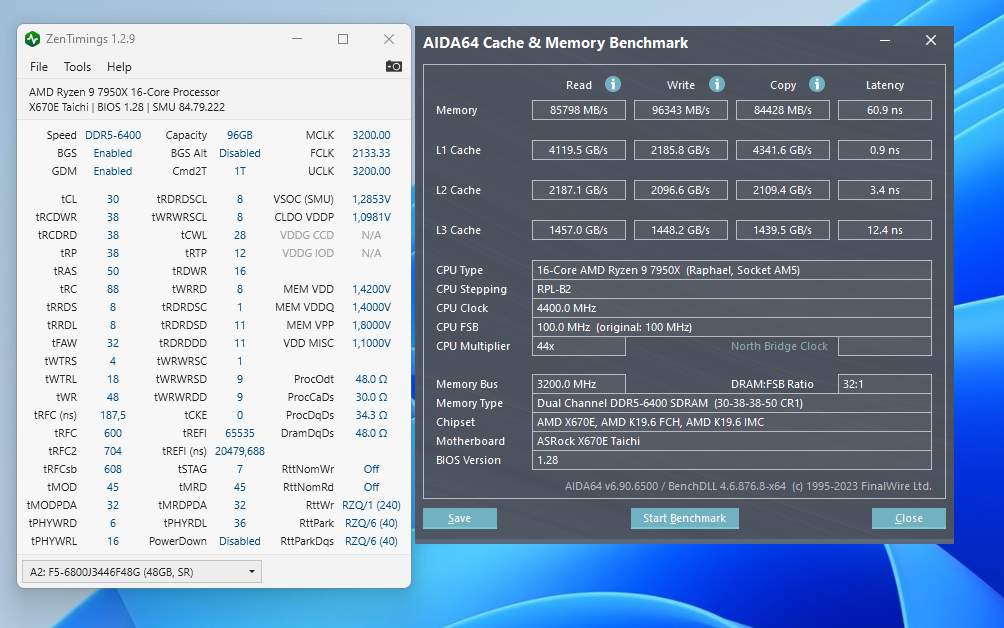Click the AIDA64 version footer text
Image resolution: width=1004 pixels, height=628 pixels.
click(748, 486)
